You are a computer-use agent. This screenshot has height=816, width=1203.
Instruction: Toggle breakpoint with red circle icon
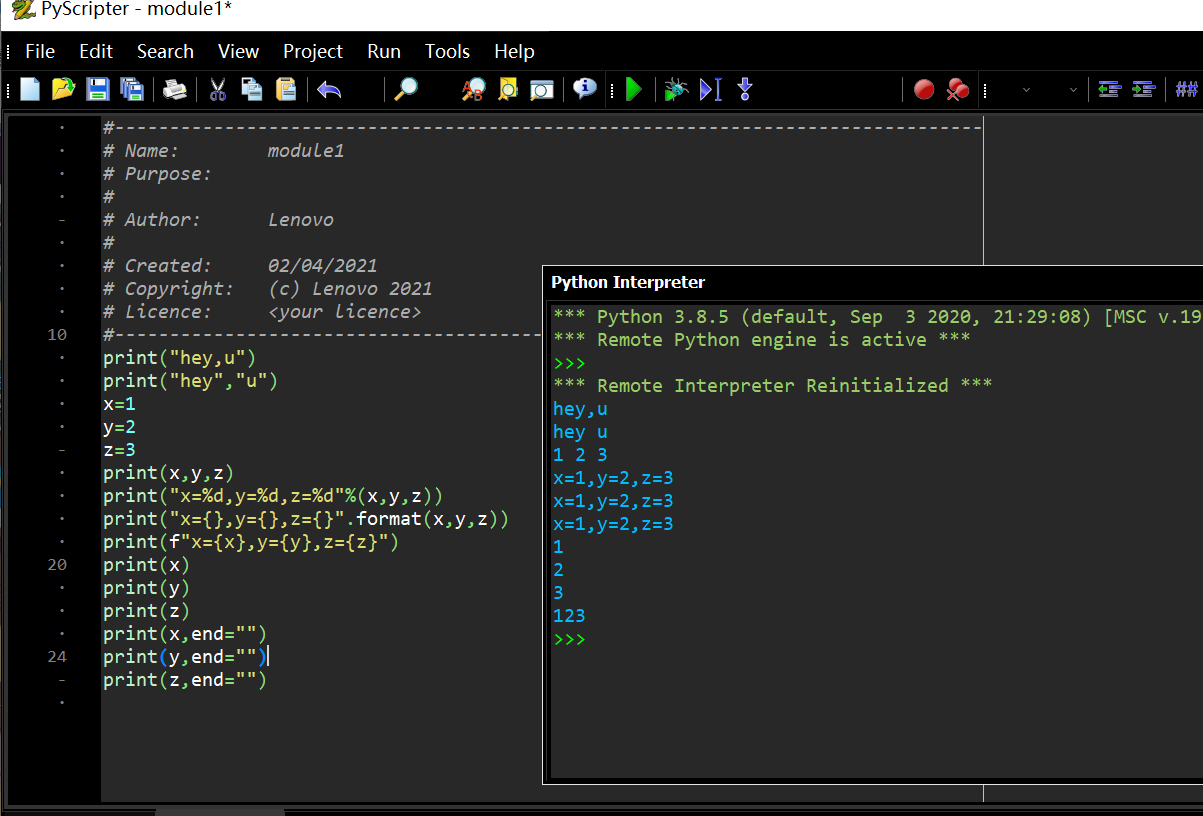[x=924, y=90]
